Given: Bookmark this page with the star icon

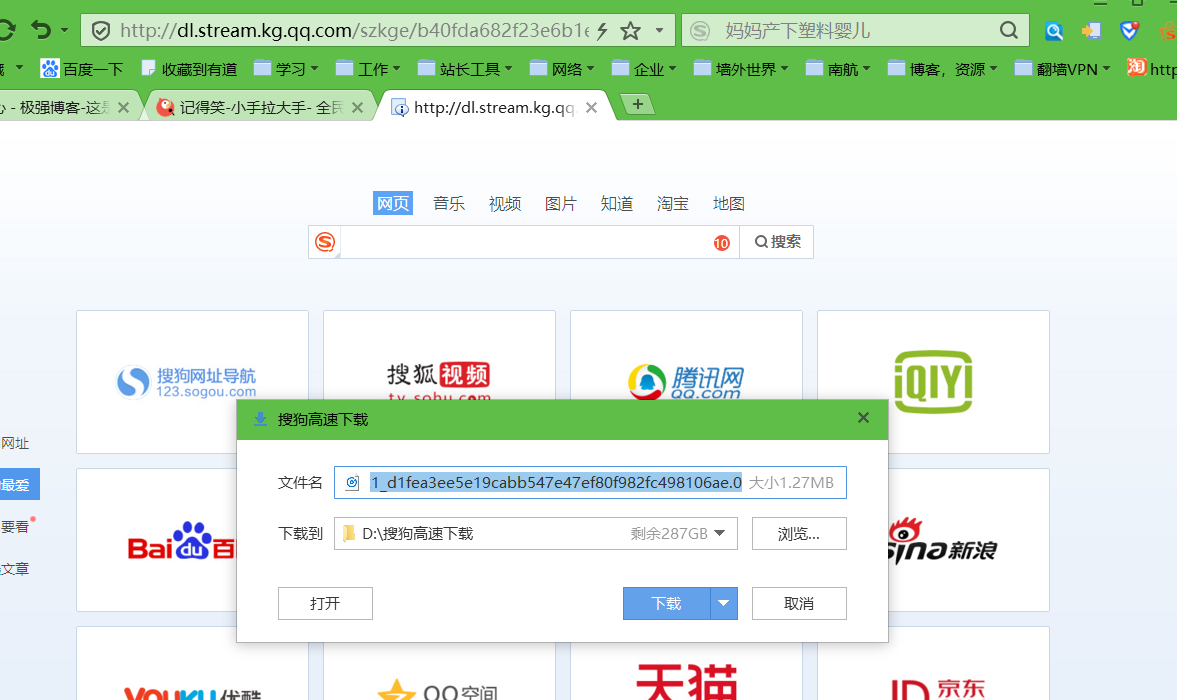Looking at the screenshot, I should coord(631,31).
